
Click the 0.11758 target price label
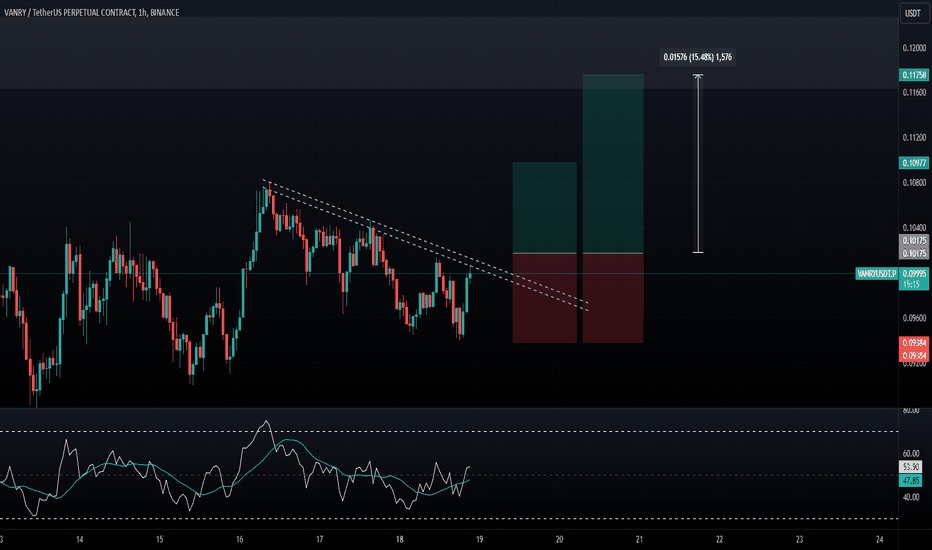pyautogui.click(x=914, y=75)
